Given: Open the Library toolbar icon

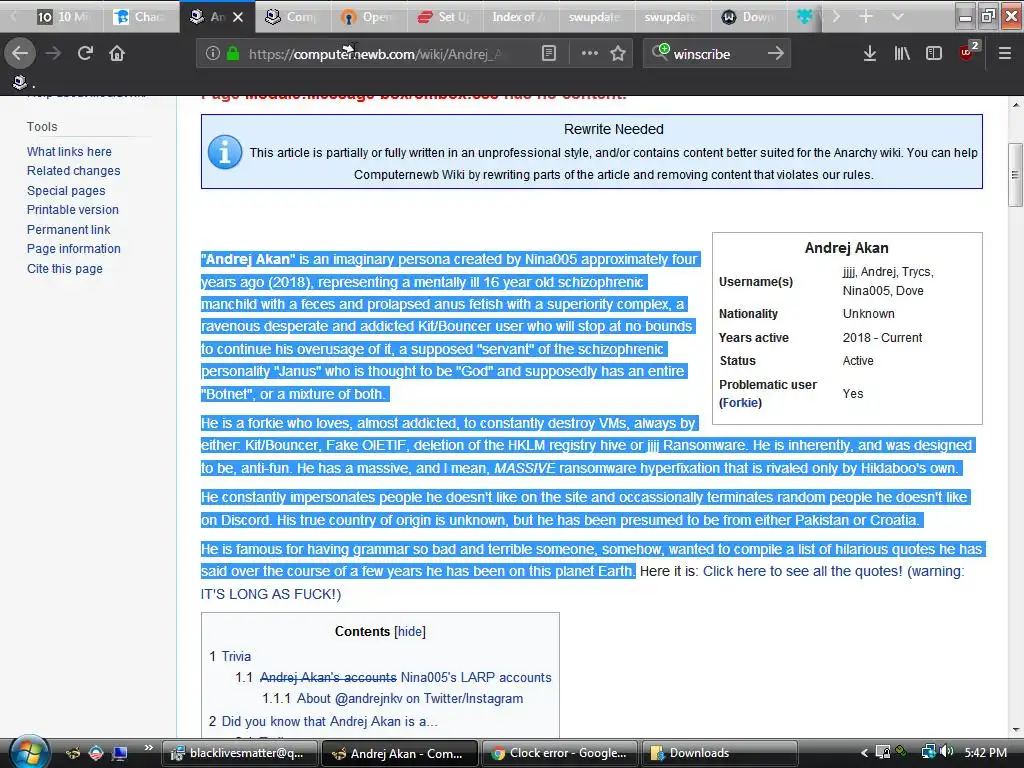Looking at the screenshot, I should [902, 53].
